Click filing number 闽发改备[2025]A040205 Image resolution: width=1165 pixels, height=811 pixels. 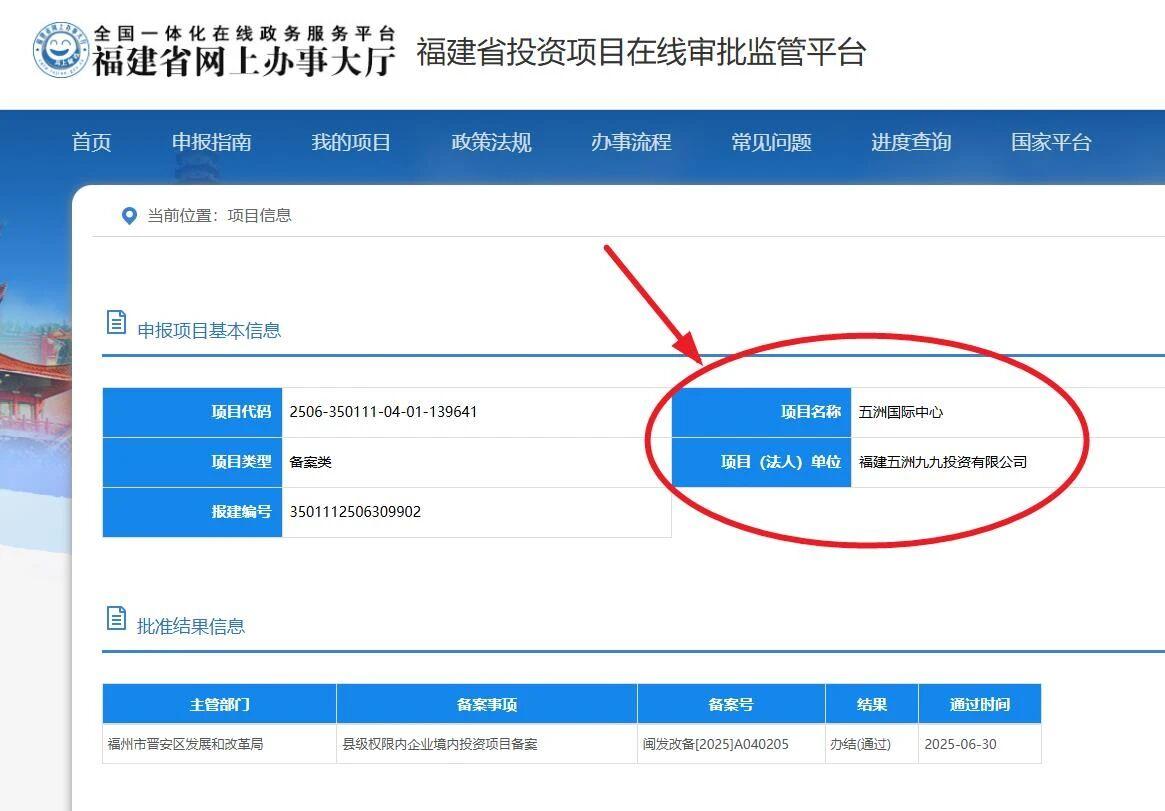click(x=716, y=744)
